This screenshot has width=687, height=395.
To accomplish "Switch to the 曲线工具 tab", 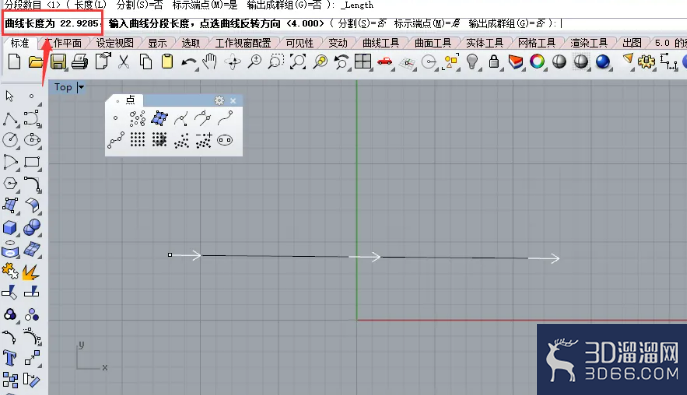I will pos(380,42).
